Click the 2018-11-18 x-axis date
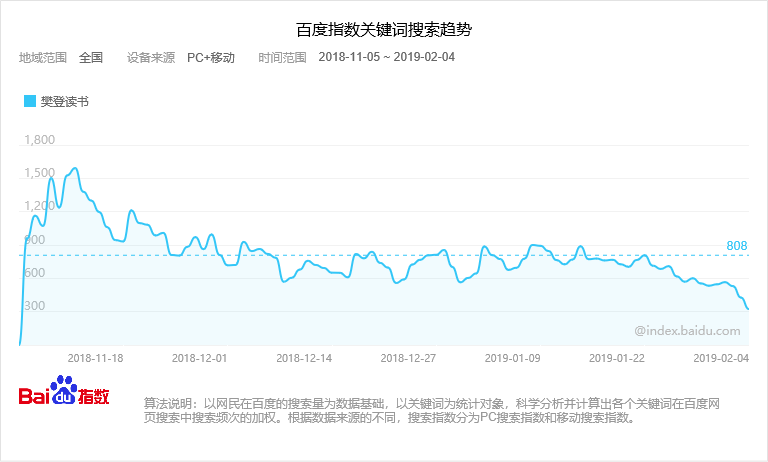The width and height of the screenshot is (768, 462). (x=96, y=358)
